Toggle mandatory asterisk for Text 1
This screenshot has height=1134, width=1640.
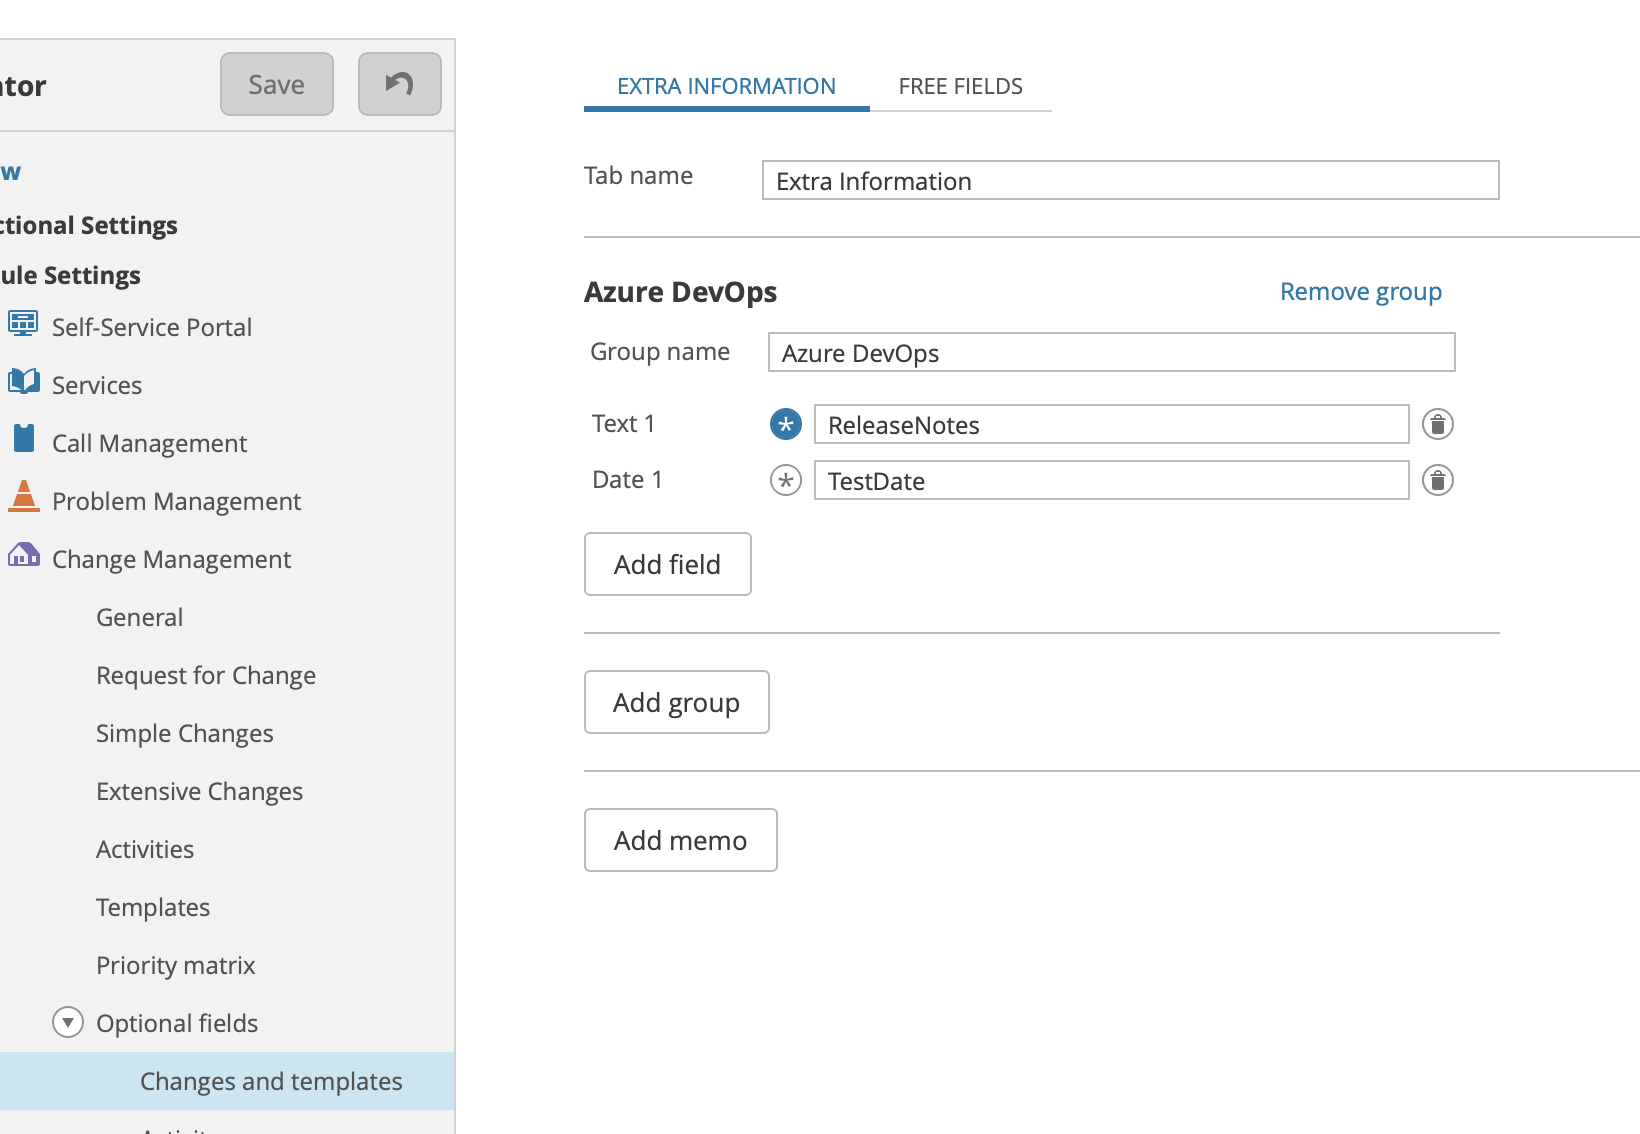785,424
